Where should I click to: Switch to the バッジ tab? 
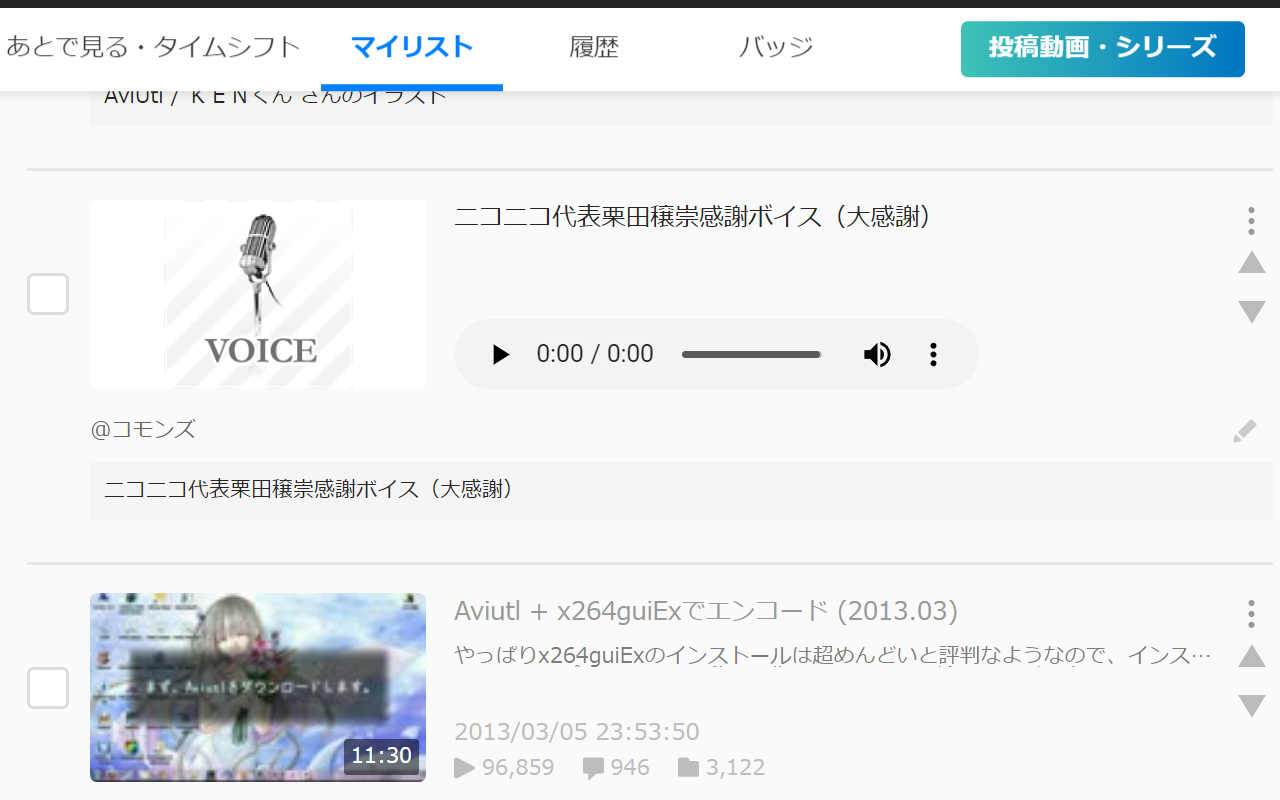(776, 47)
